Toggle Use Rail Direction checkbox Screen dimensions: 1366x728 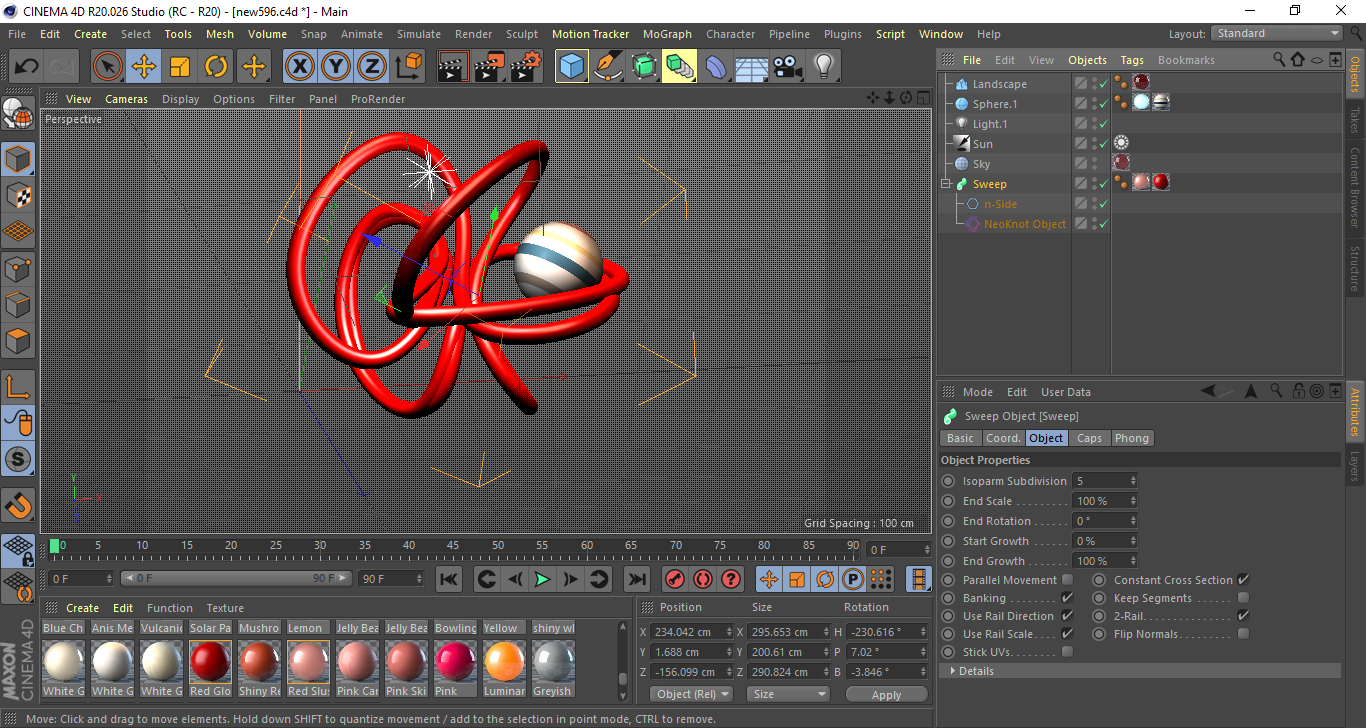click(x=1067, y=616)
